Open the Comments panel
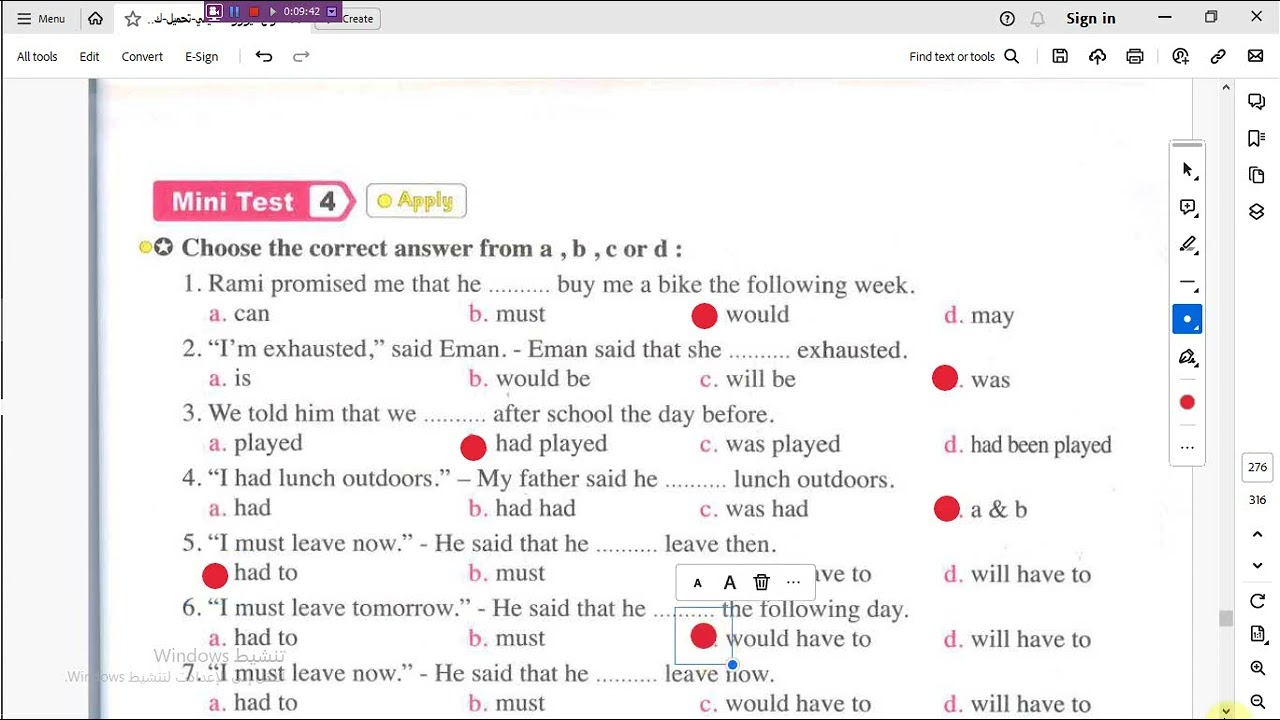Screen dimensions: 1280x720 click(x=1257, y=101)
